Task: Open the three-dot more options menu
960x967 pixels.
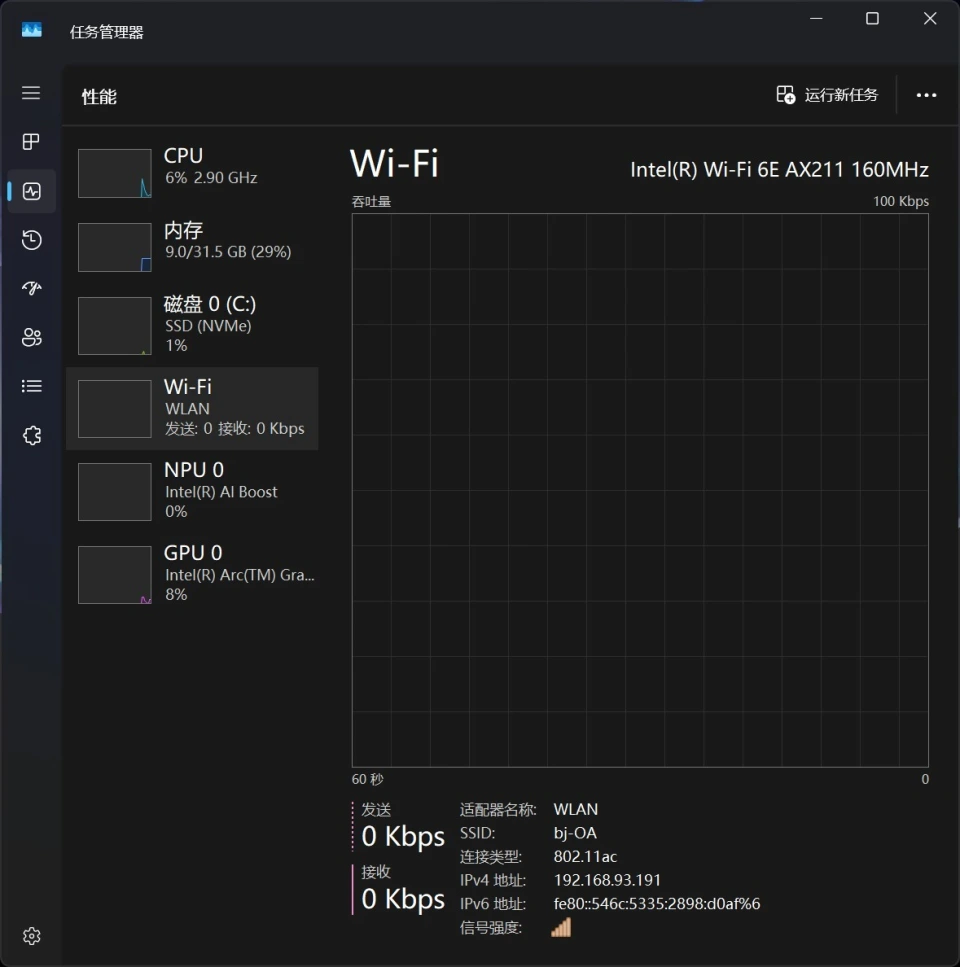Action: click(926, 95)
